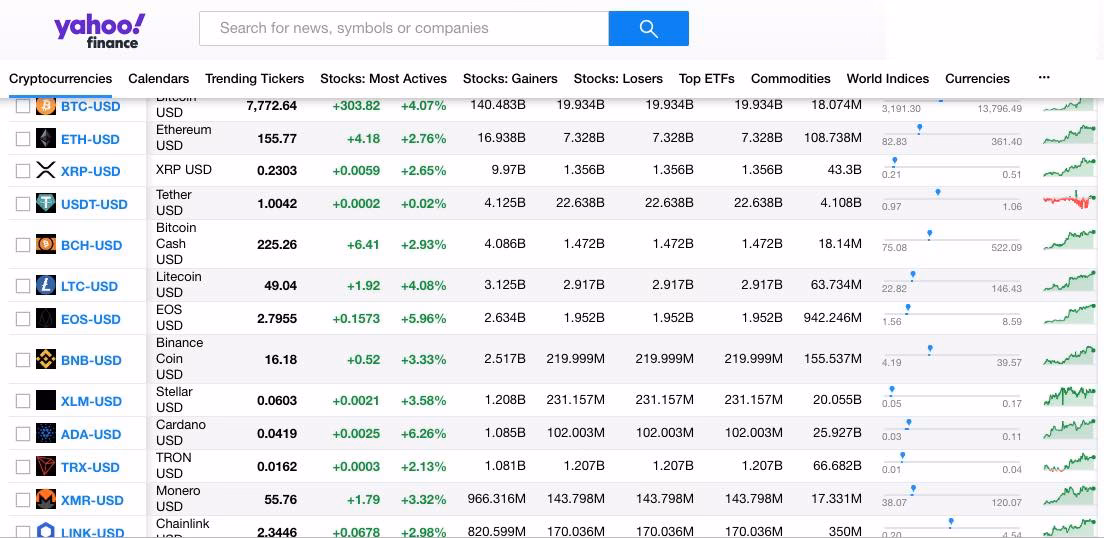
Task: Select the Cryptocurrencies tab
Action: click(61, 79)
